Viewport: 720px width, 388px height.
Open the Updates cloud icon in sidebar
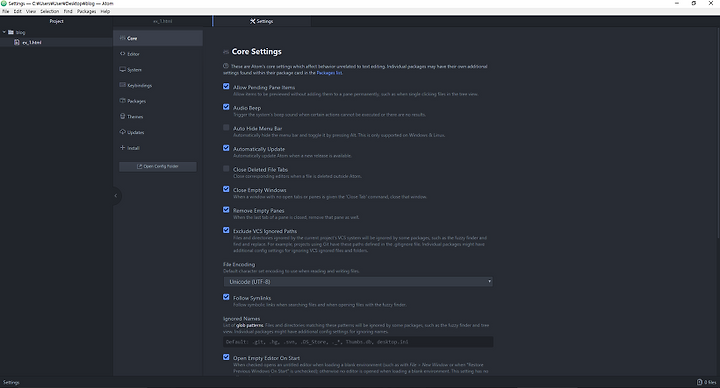click(123, 132)
